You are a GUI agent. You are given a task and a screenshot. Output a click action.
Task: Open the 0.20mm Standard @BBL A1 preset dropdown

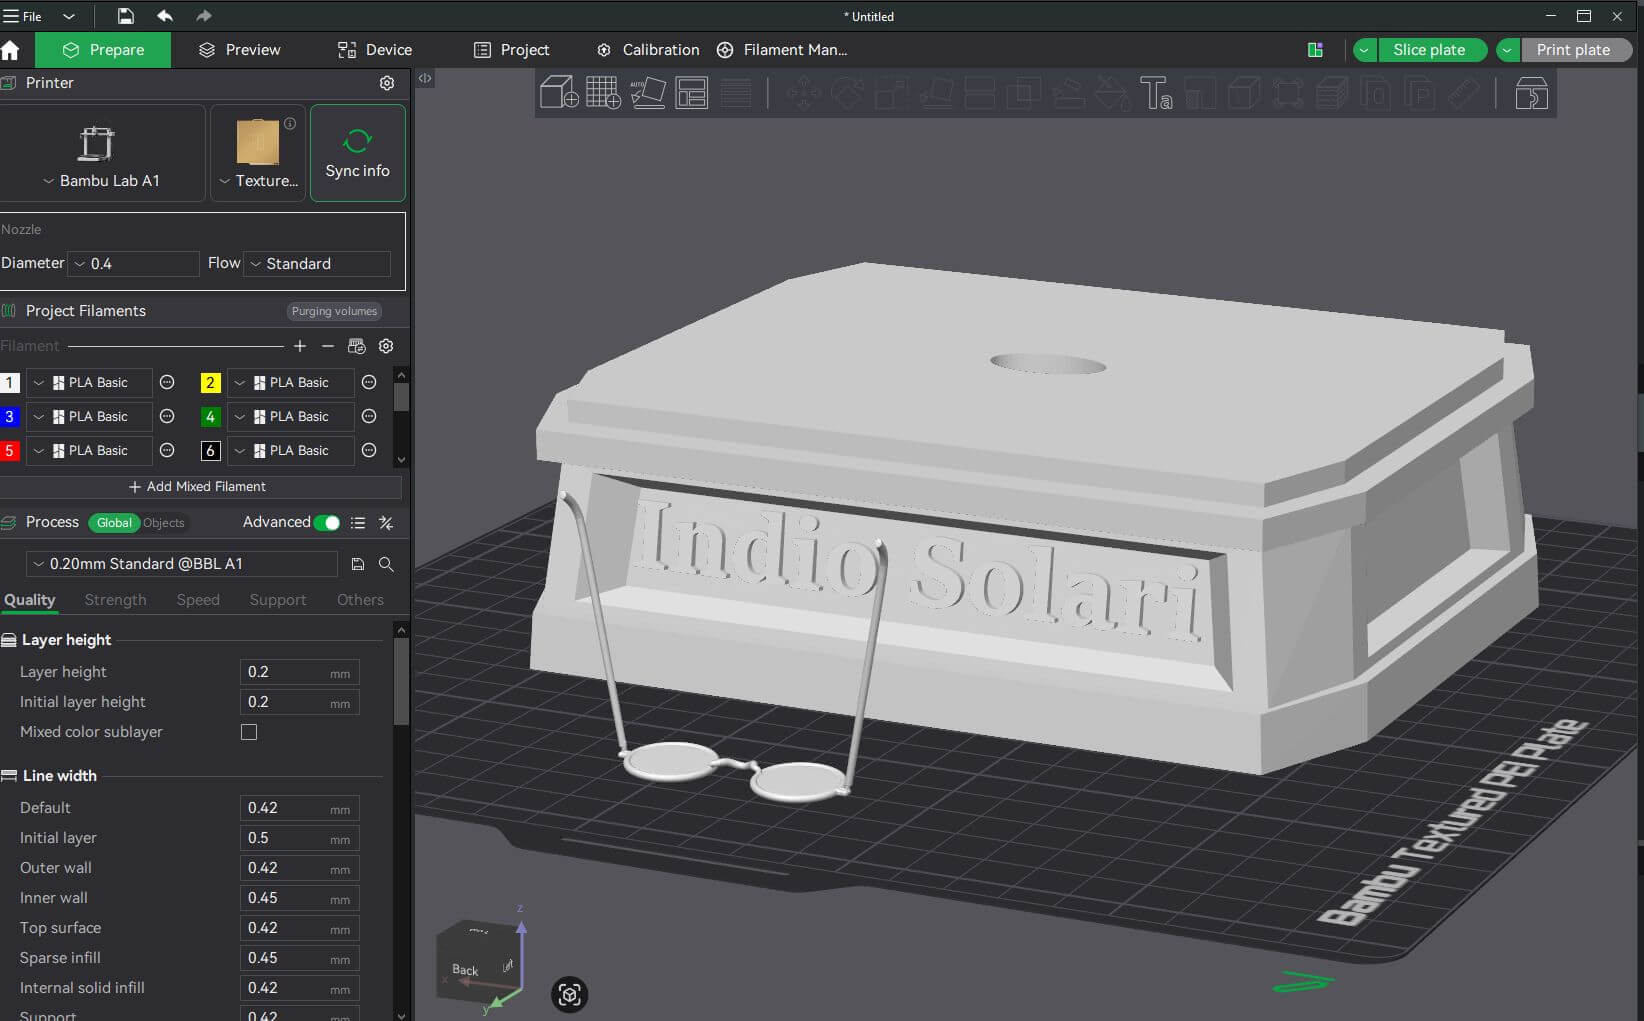click(182, 564)
